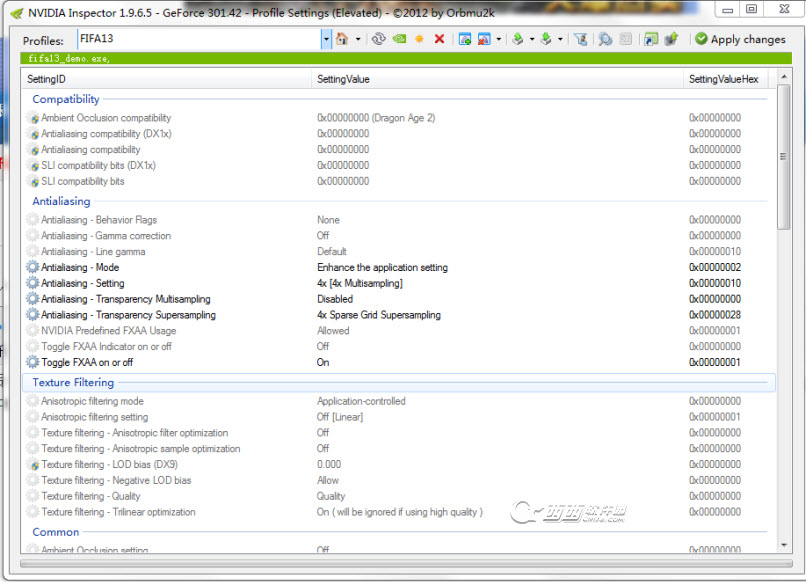Click the refresh arrows toolbar icon
806x582 pixels.
[379, 39]
